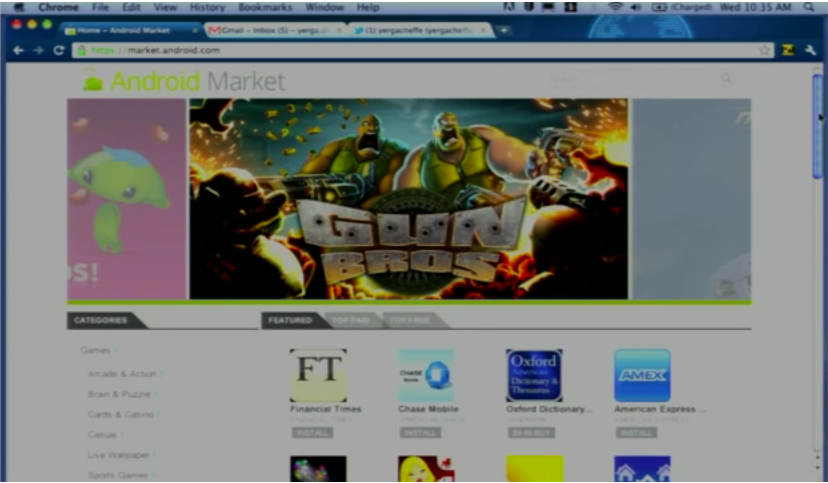Viewport: 828px width, 483px height.
Task: Open the Arcade & Action category
Action: pyautogui.click(x=122, y=374)
